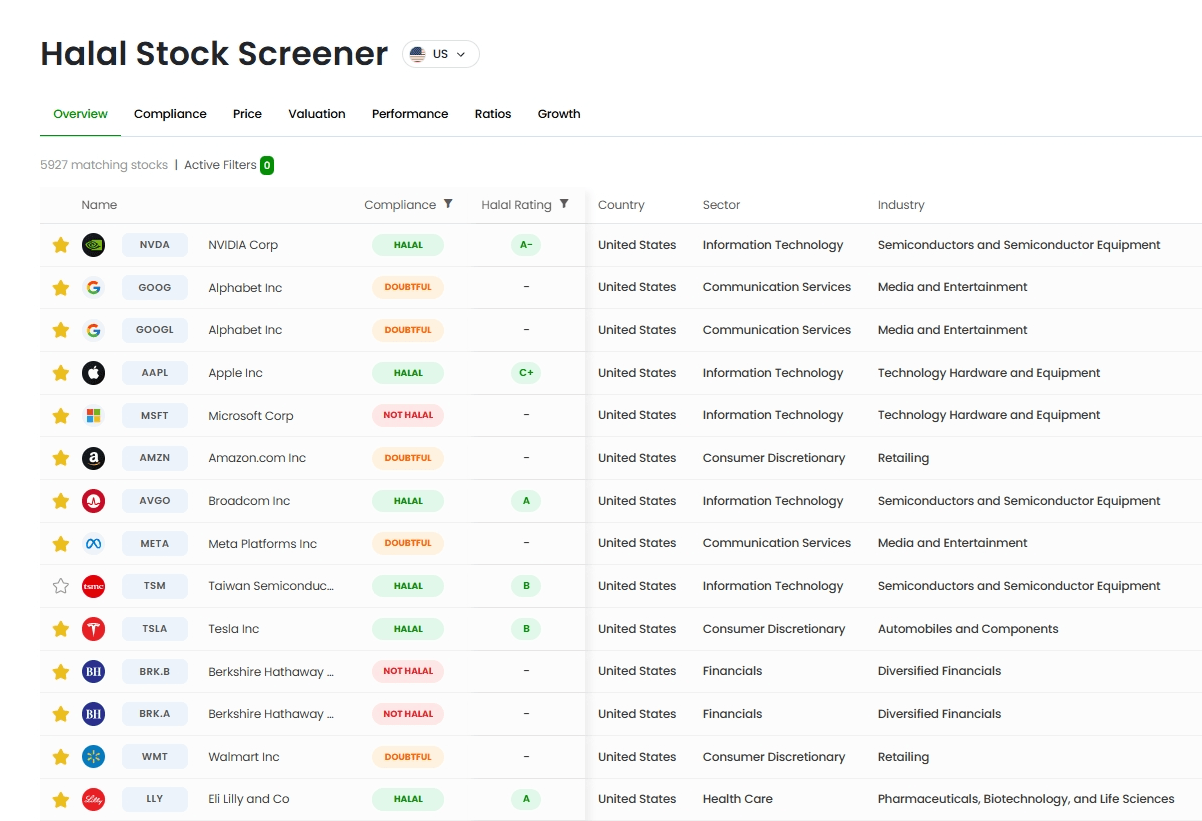Click the NVIDIA company logo icon
Image resolution: width=1202 pixels, height=821 pixels.
tap(93, 245)
